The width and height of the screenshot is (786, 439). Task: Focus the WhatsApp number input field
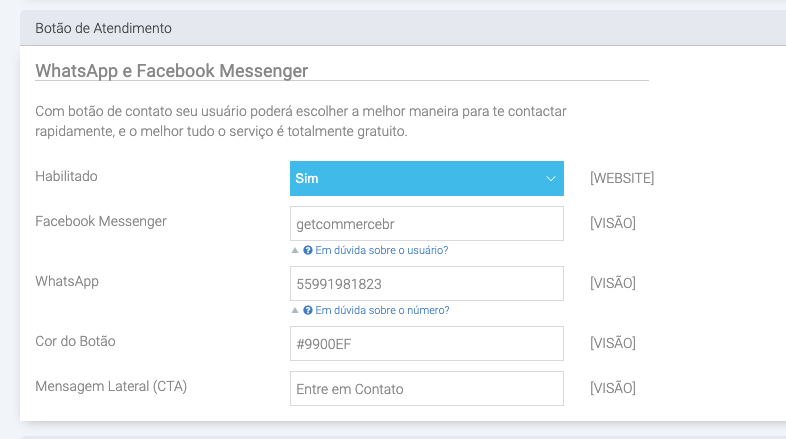pyautogui.click(x=426, y=284)
